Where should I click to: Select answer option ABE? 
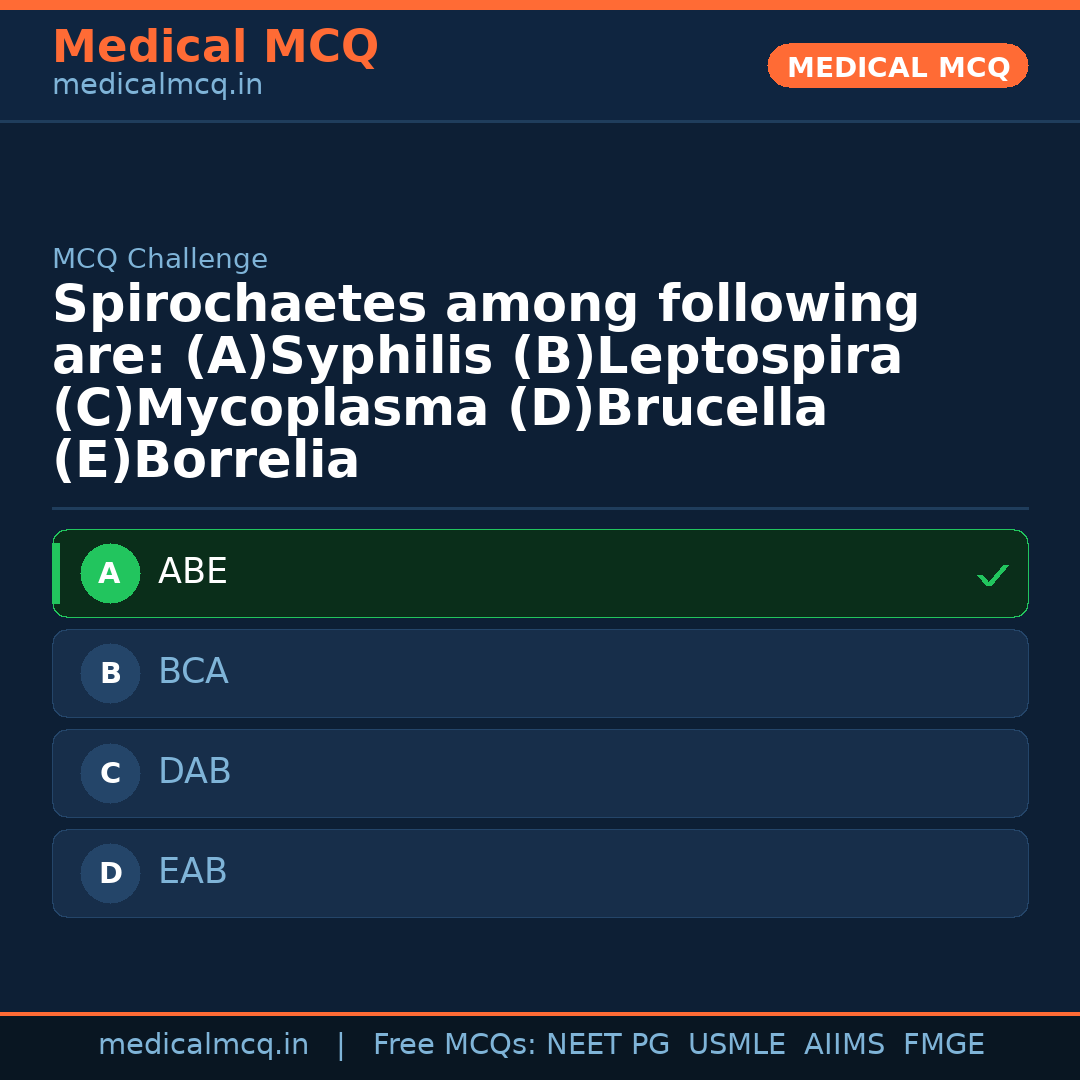(540, 573)
